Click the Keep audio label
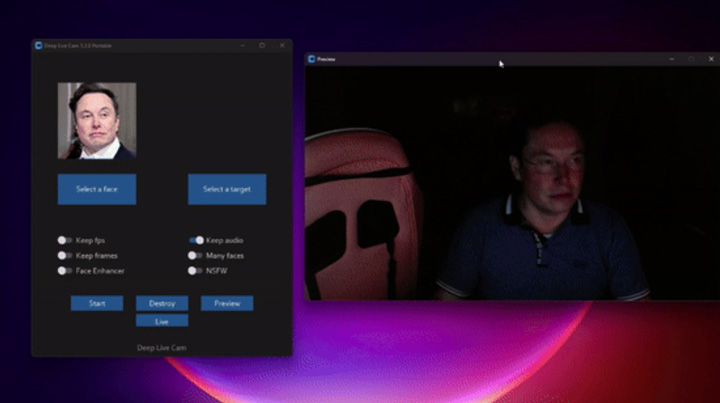Image resolution: width=720 pixels, height=403 pixels. pyautogui.click(x=225, y=240)
